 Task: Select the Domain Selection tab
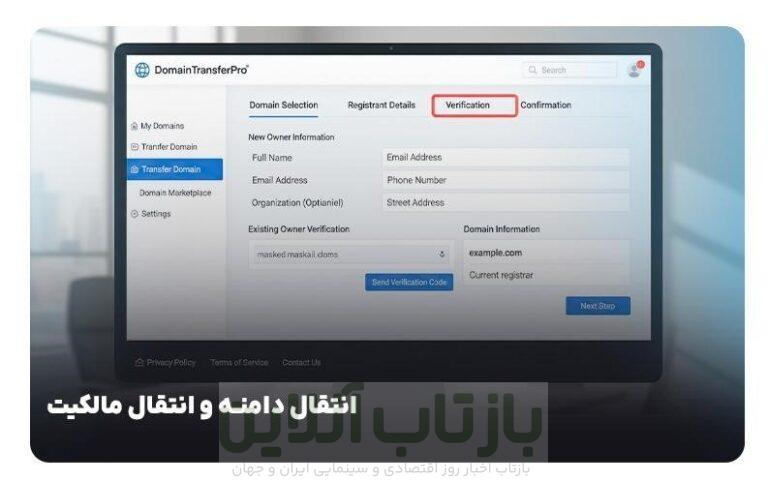click(x=284, y=105)
